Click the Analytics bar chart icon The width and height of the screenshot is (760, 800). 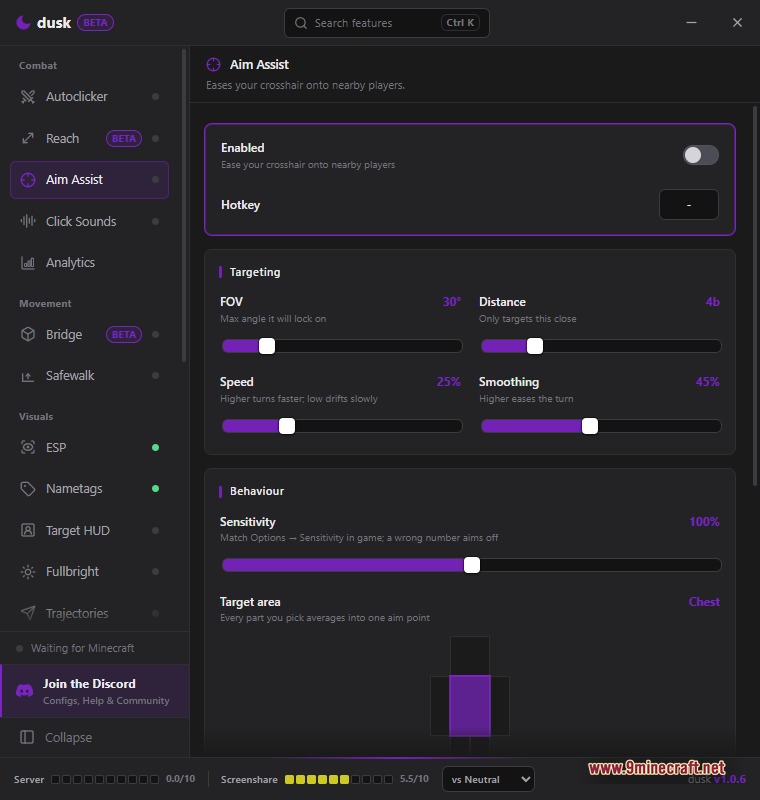28,263
